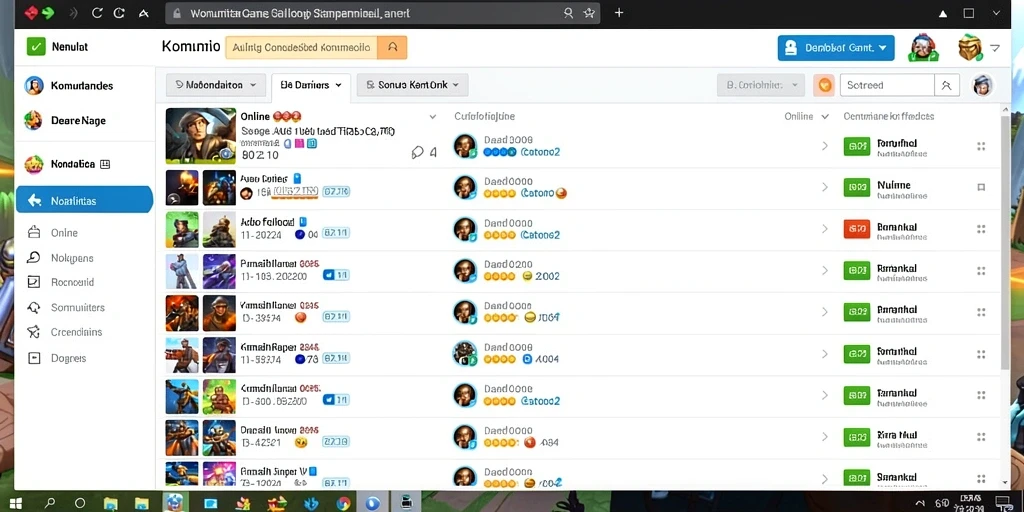Click the green checkmark logo beside Nenulat
1024x512 pixels.
[x=36, y=47]
